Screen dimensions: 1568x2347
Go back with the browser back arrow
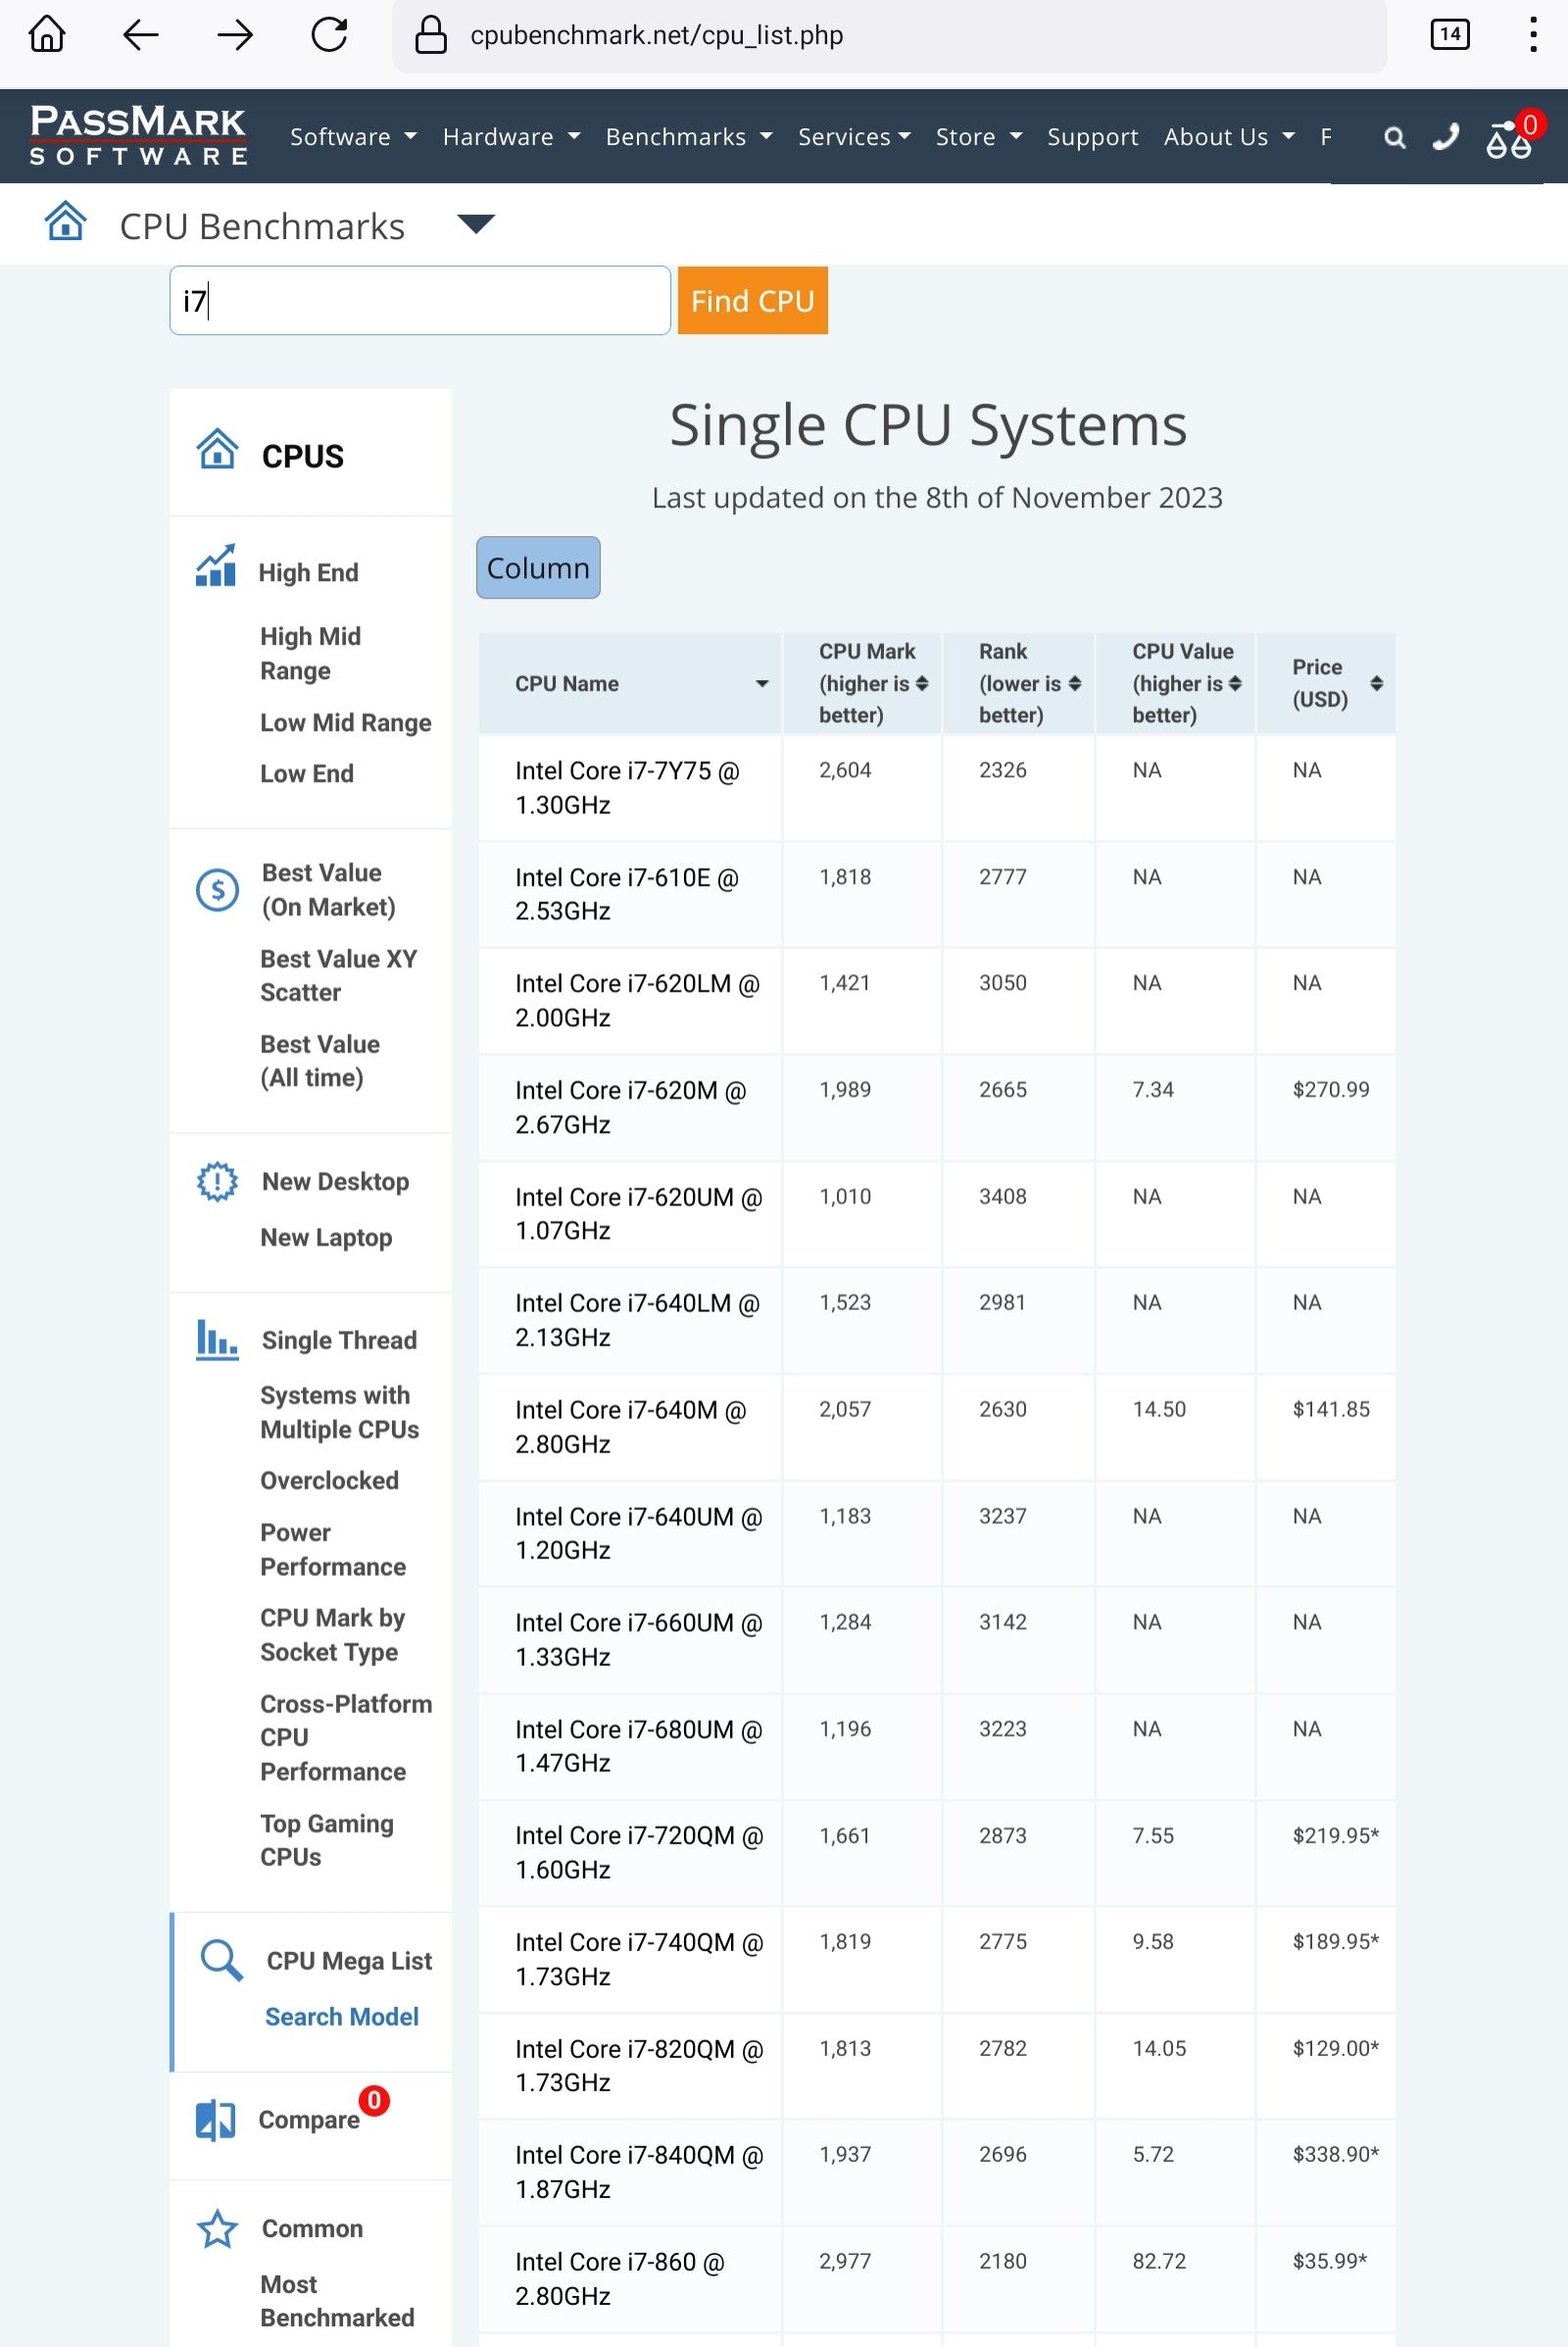click(x=140, y=35)
